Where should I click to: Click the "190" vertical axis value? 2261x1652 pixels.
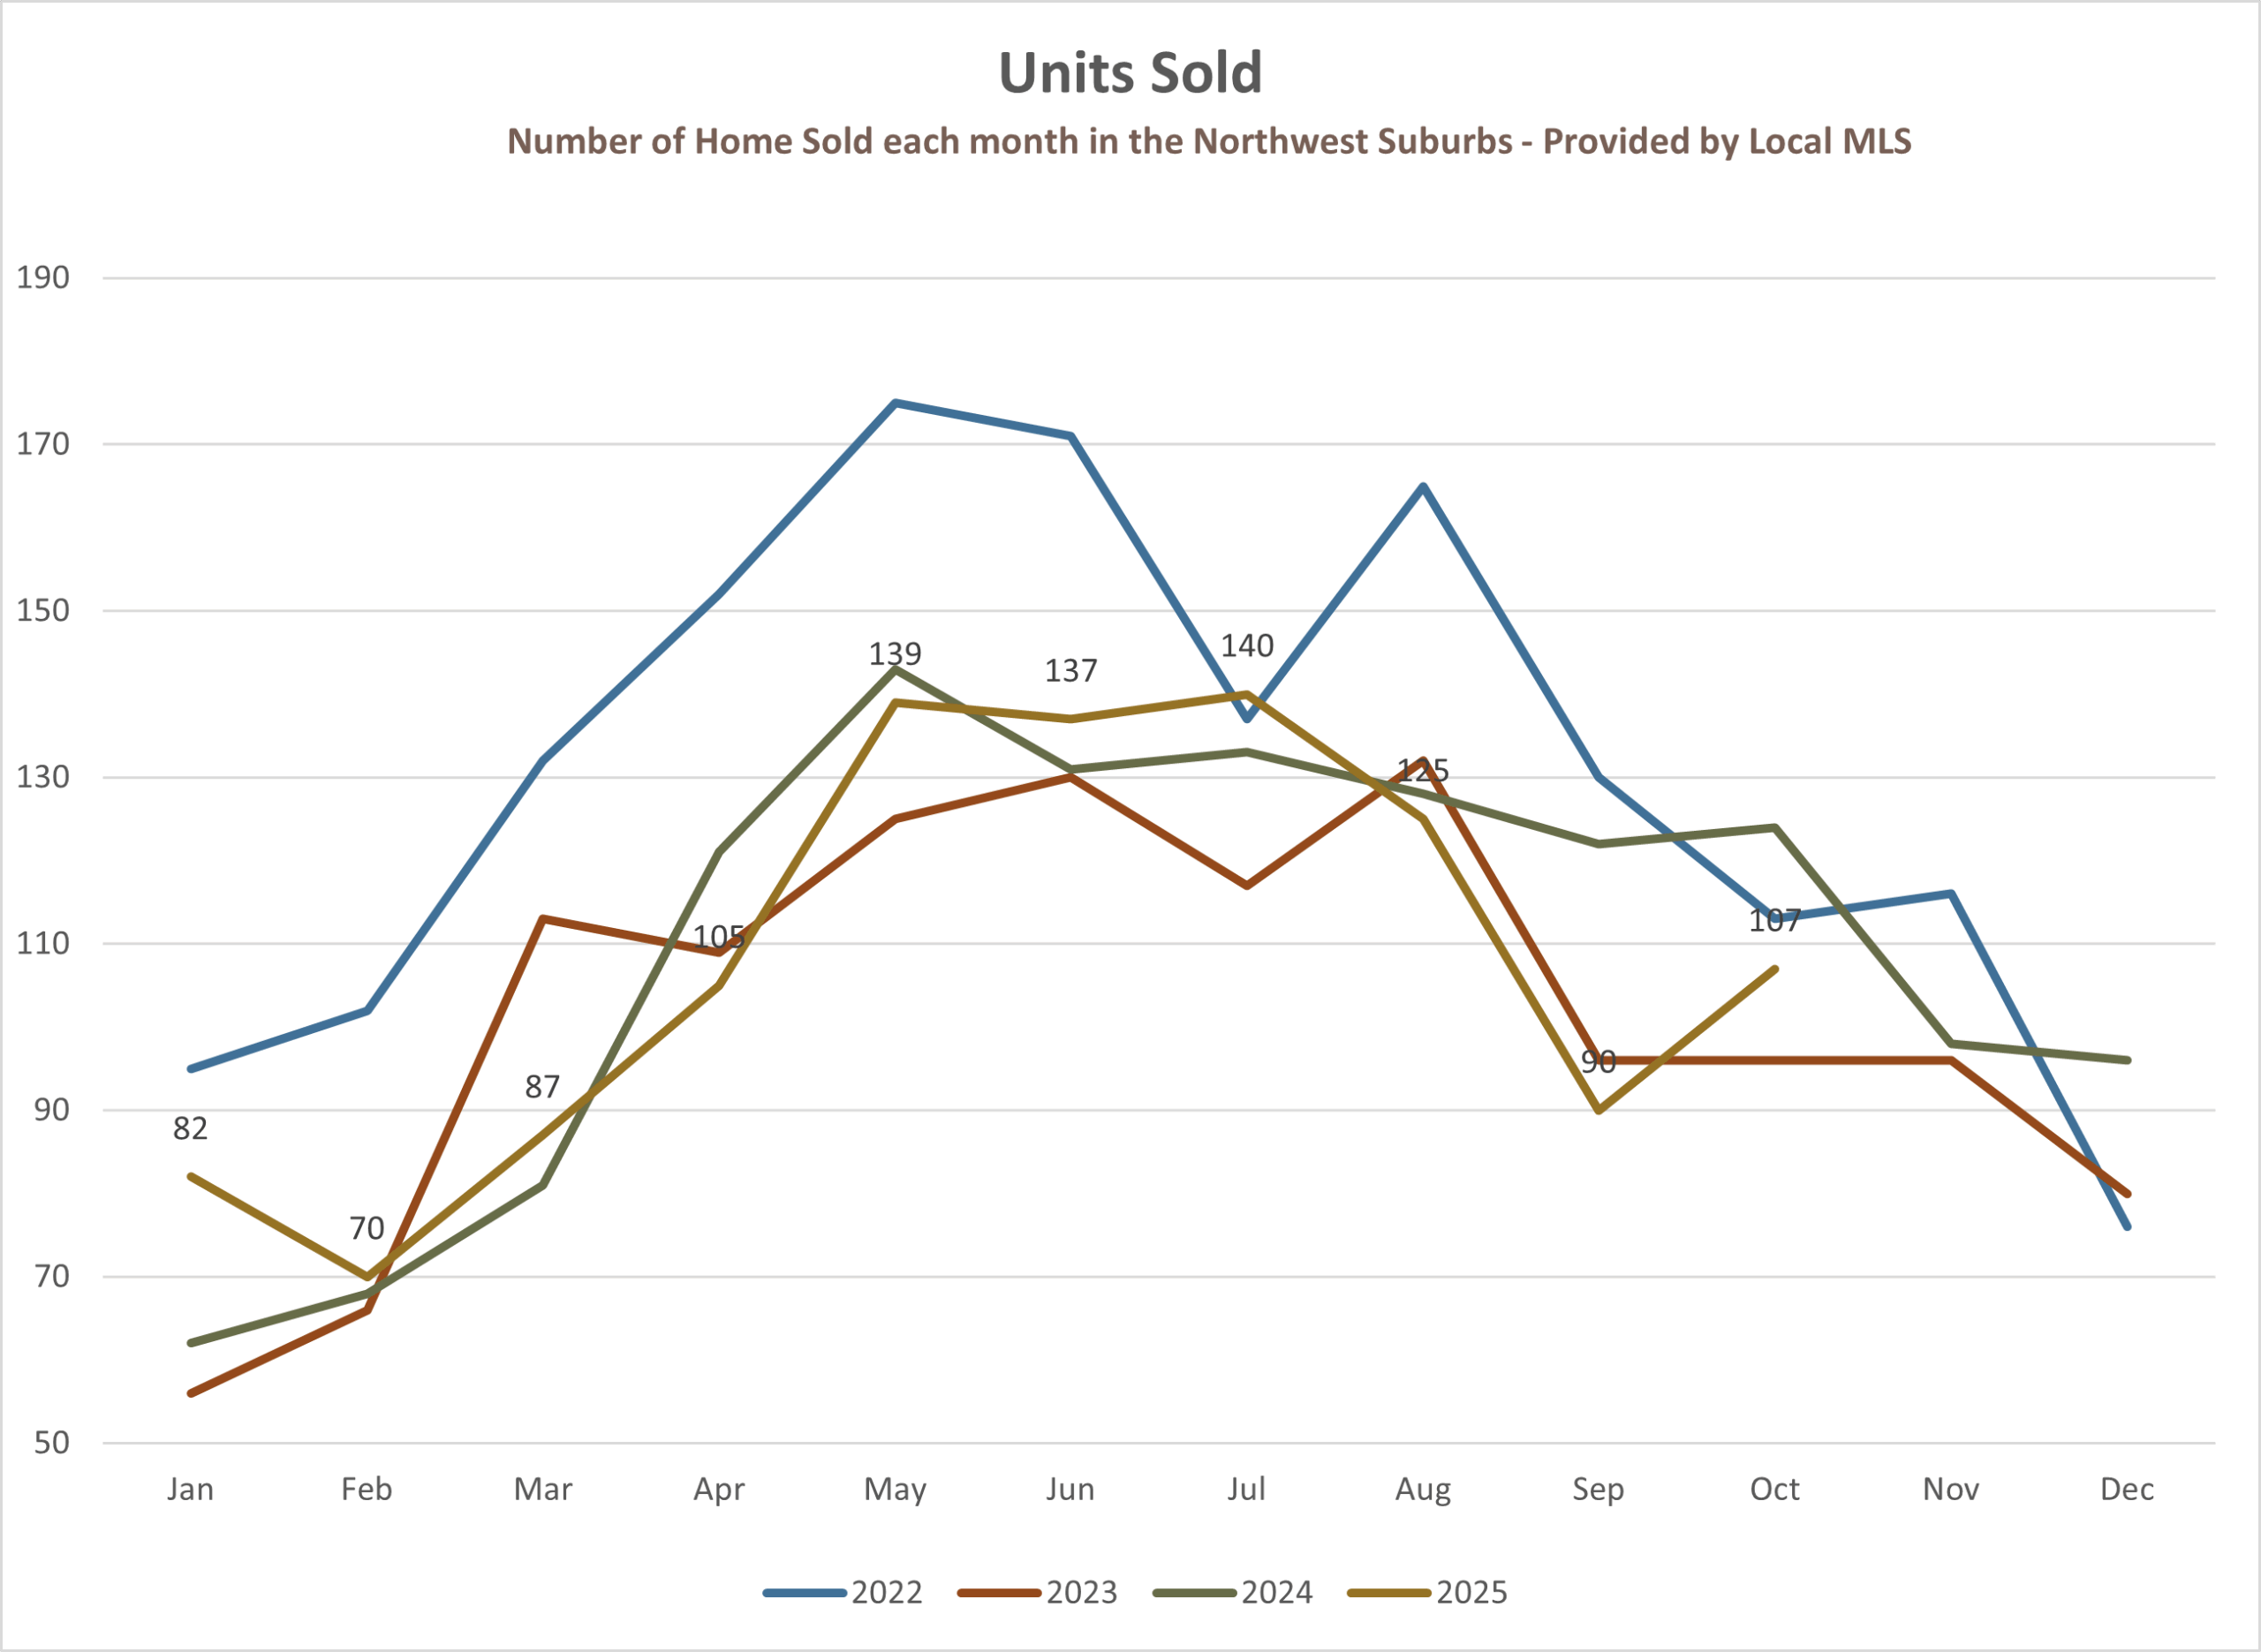pyautogui.click(x=43, y=278)
